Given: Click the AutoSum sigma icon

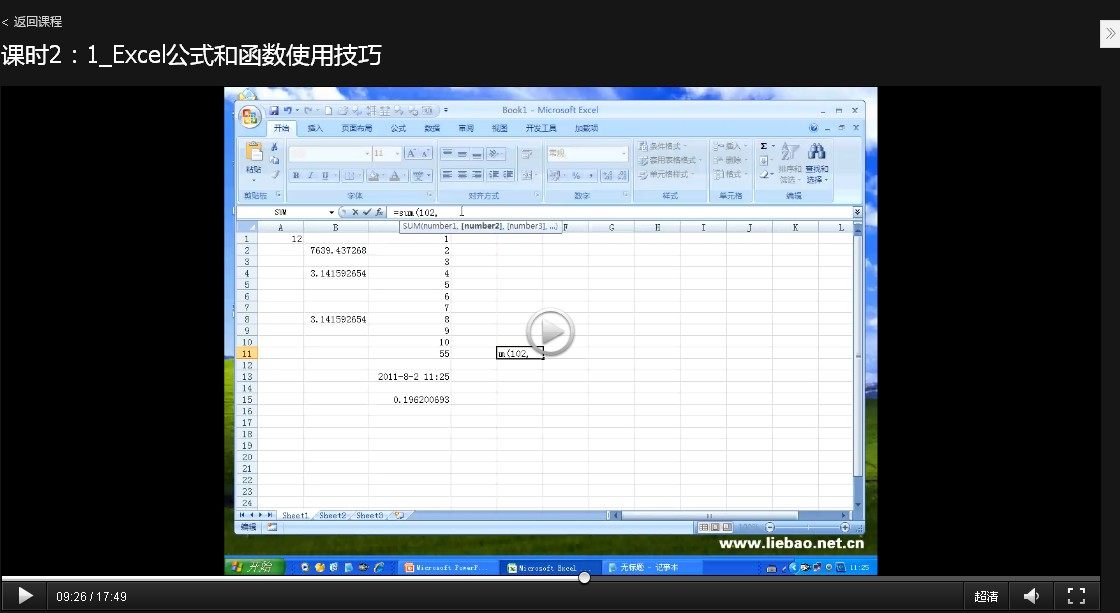Looking at the screenshot, I should tap(764, 146).
